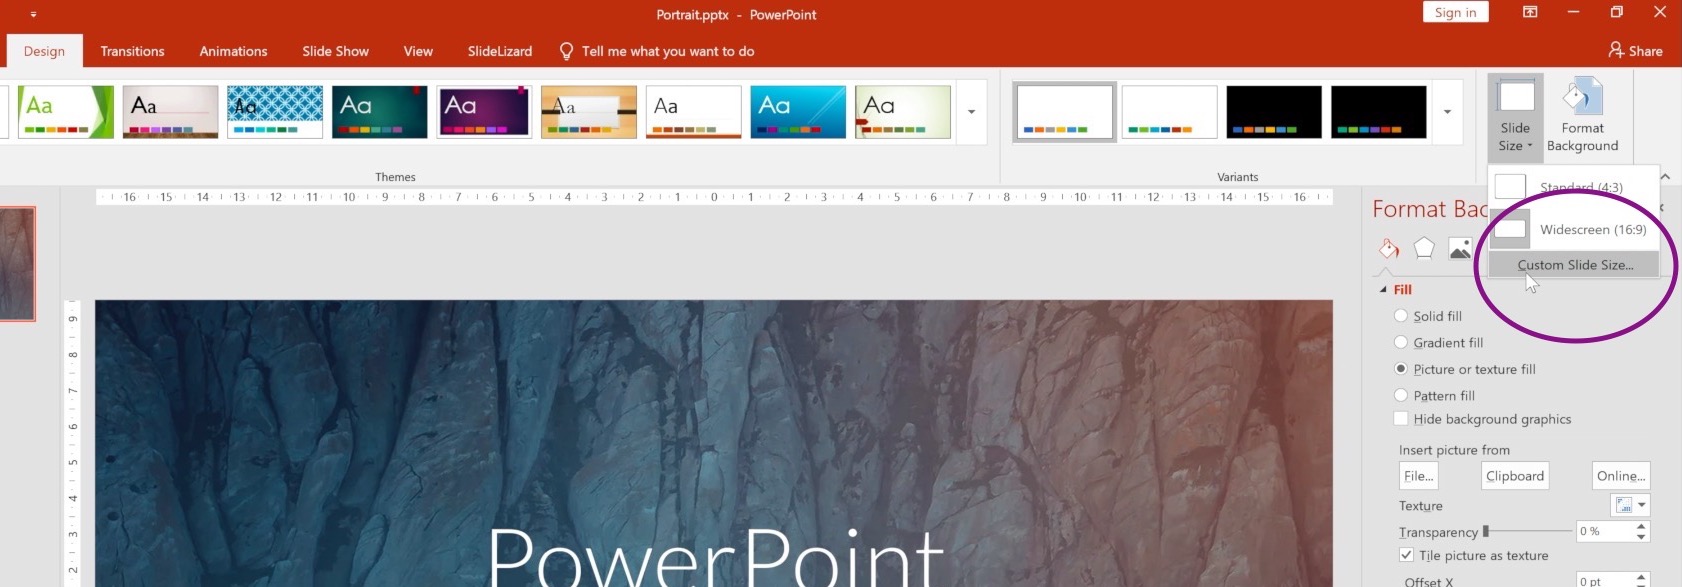Image resolution: width=1682 pixels, height=587 pixels.
Task: Select the Fill paint bucket icon
Action: pyautogui.click(x=1389, y=248)
